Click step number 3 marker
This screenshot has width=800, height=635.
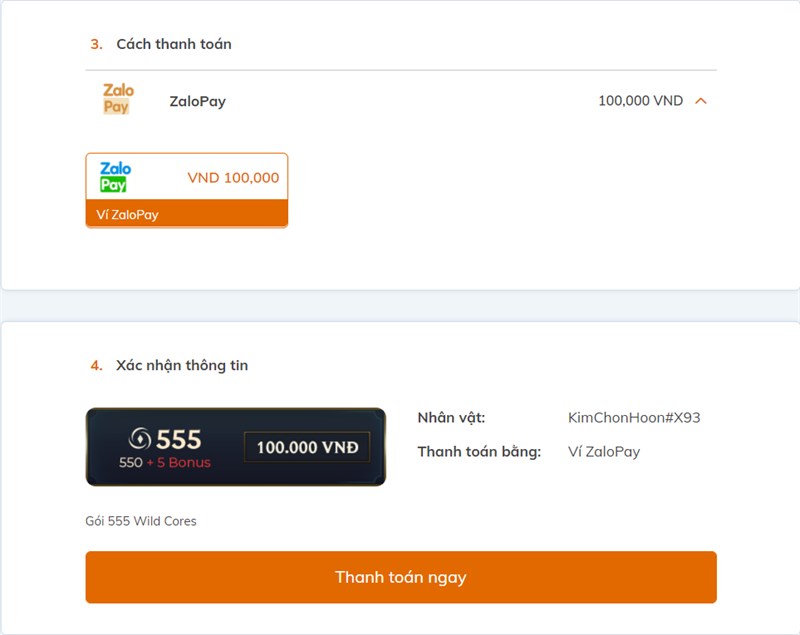[96, 44]
